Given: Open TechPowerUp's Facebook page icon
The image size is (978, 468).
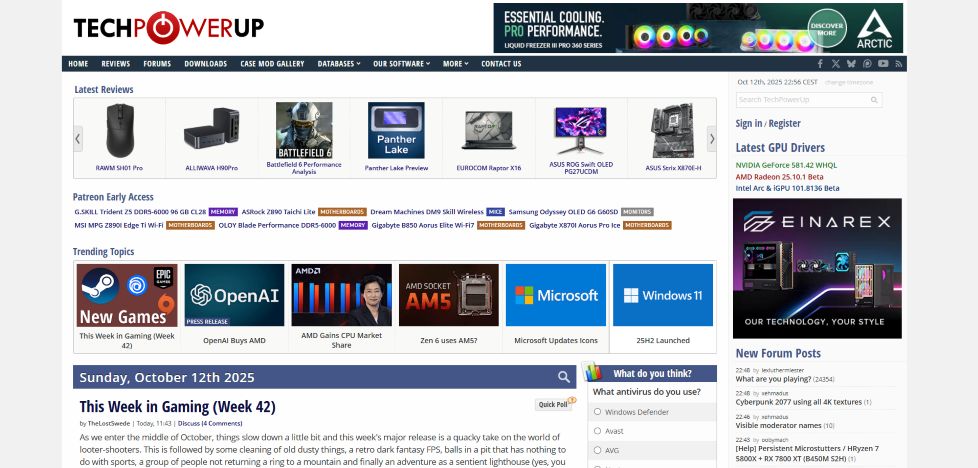Looking at the screenshot, I should click(x=820, y=64).
